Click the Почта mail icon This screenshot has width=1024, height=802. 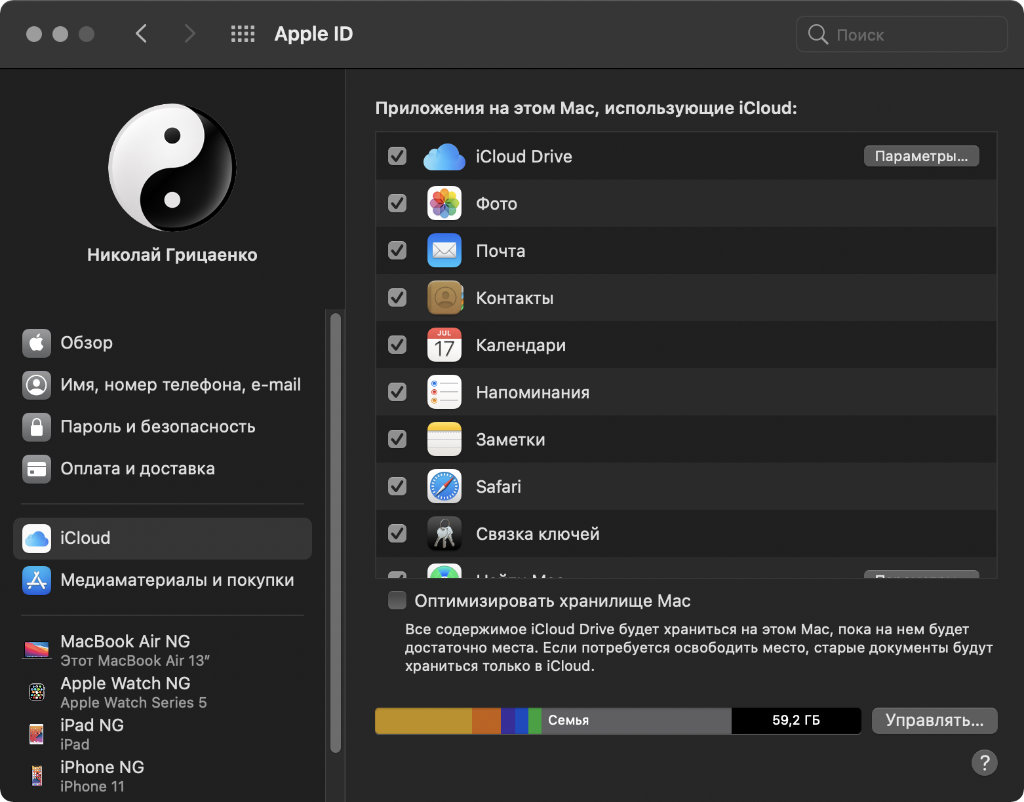pos(444,251)
